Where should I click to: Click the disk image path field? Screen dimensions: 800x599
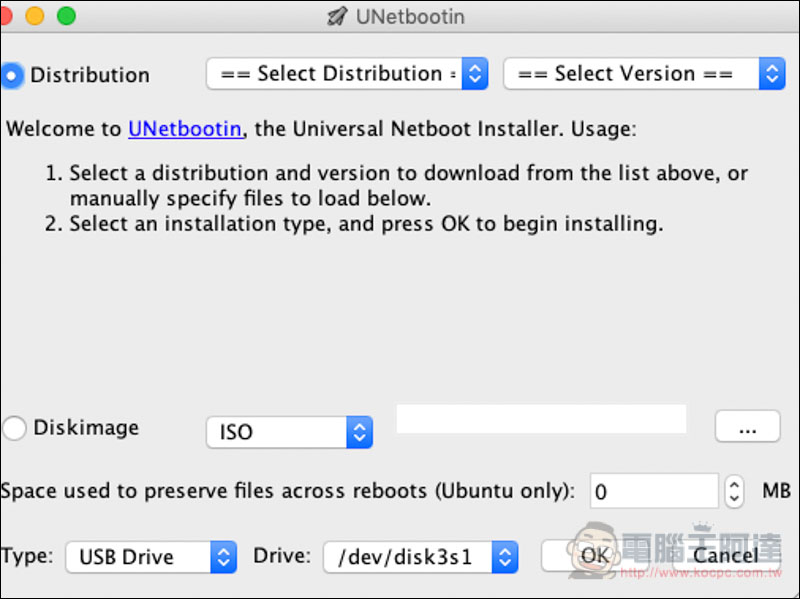tap(541, 419)
